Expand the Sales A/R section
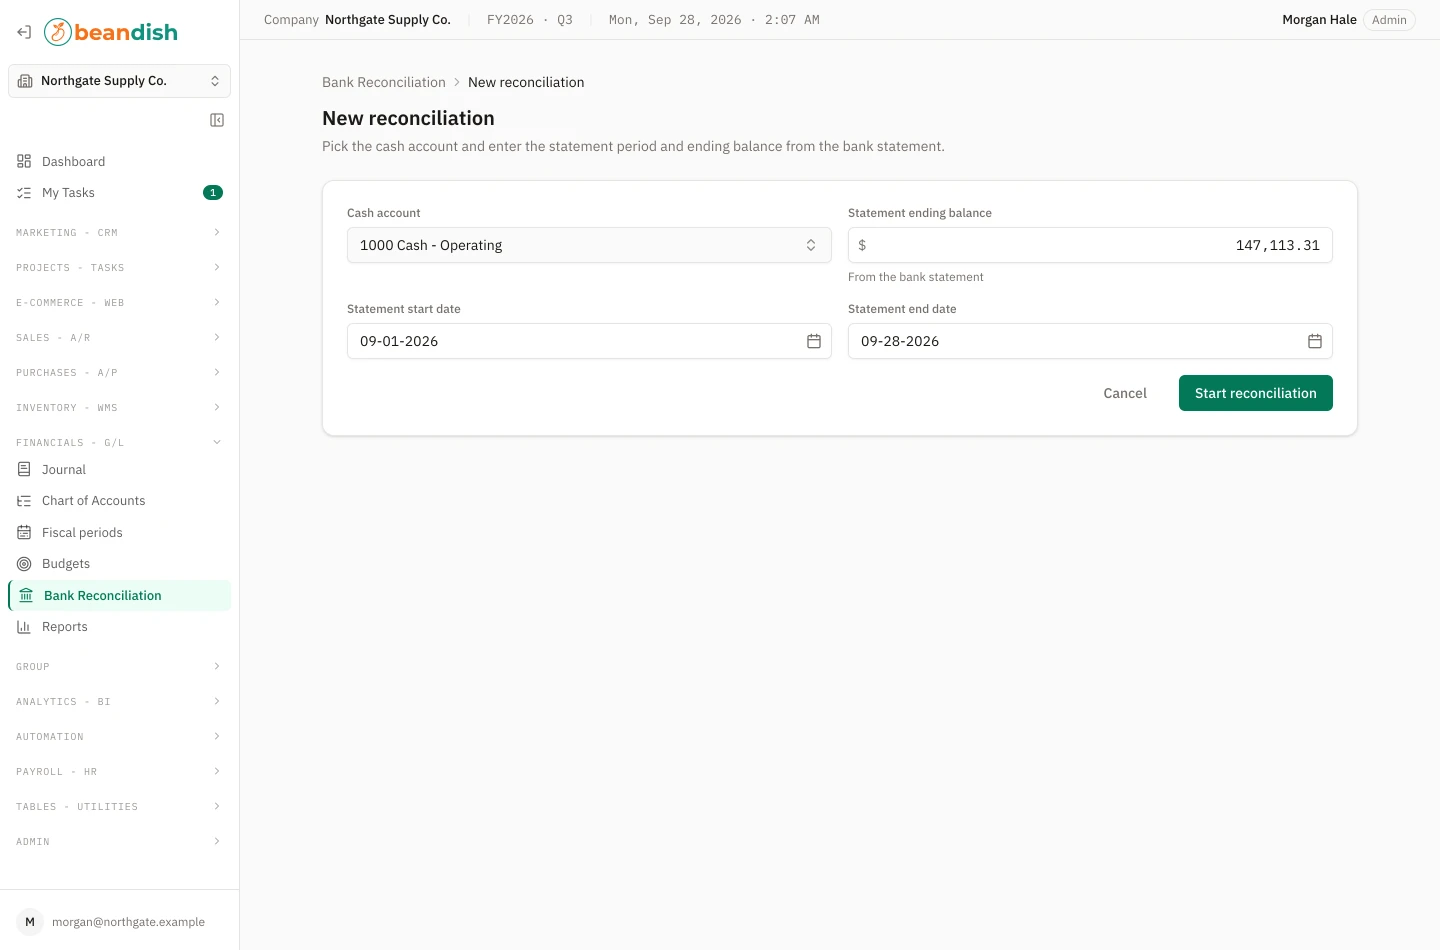This screenshot has height=950, width=1440. click(x=119, y=338)
